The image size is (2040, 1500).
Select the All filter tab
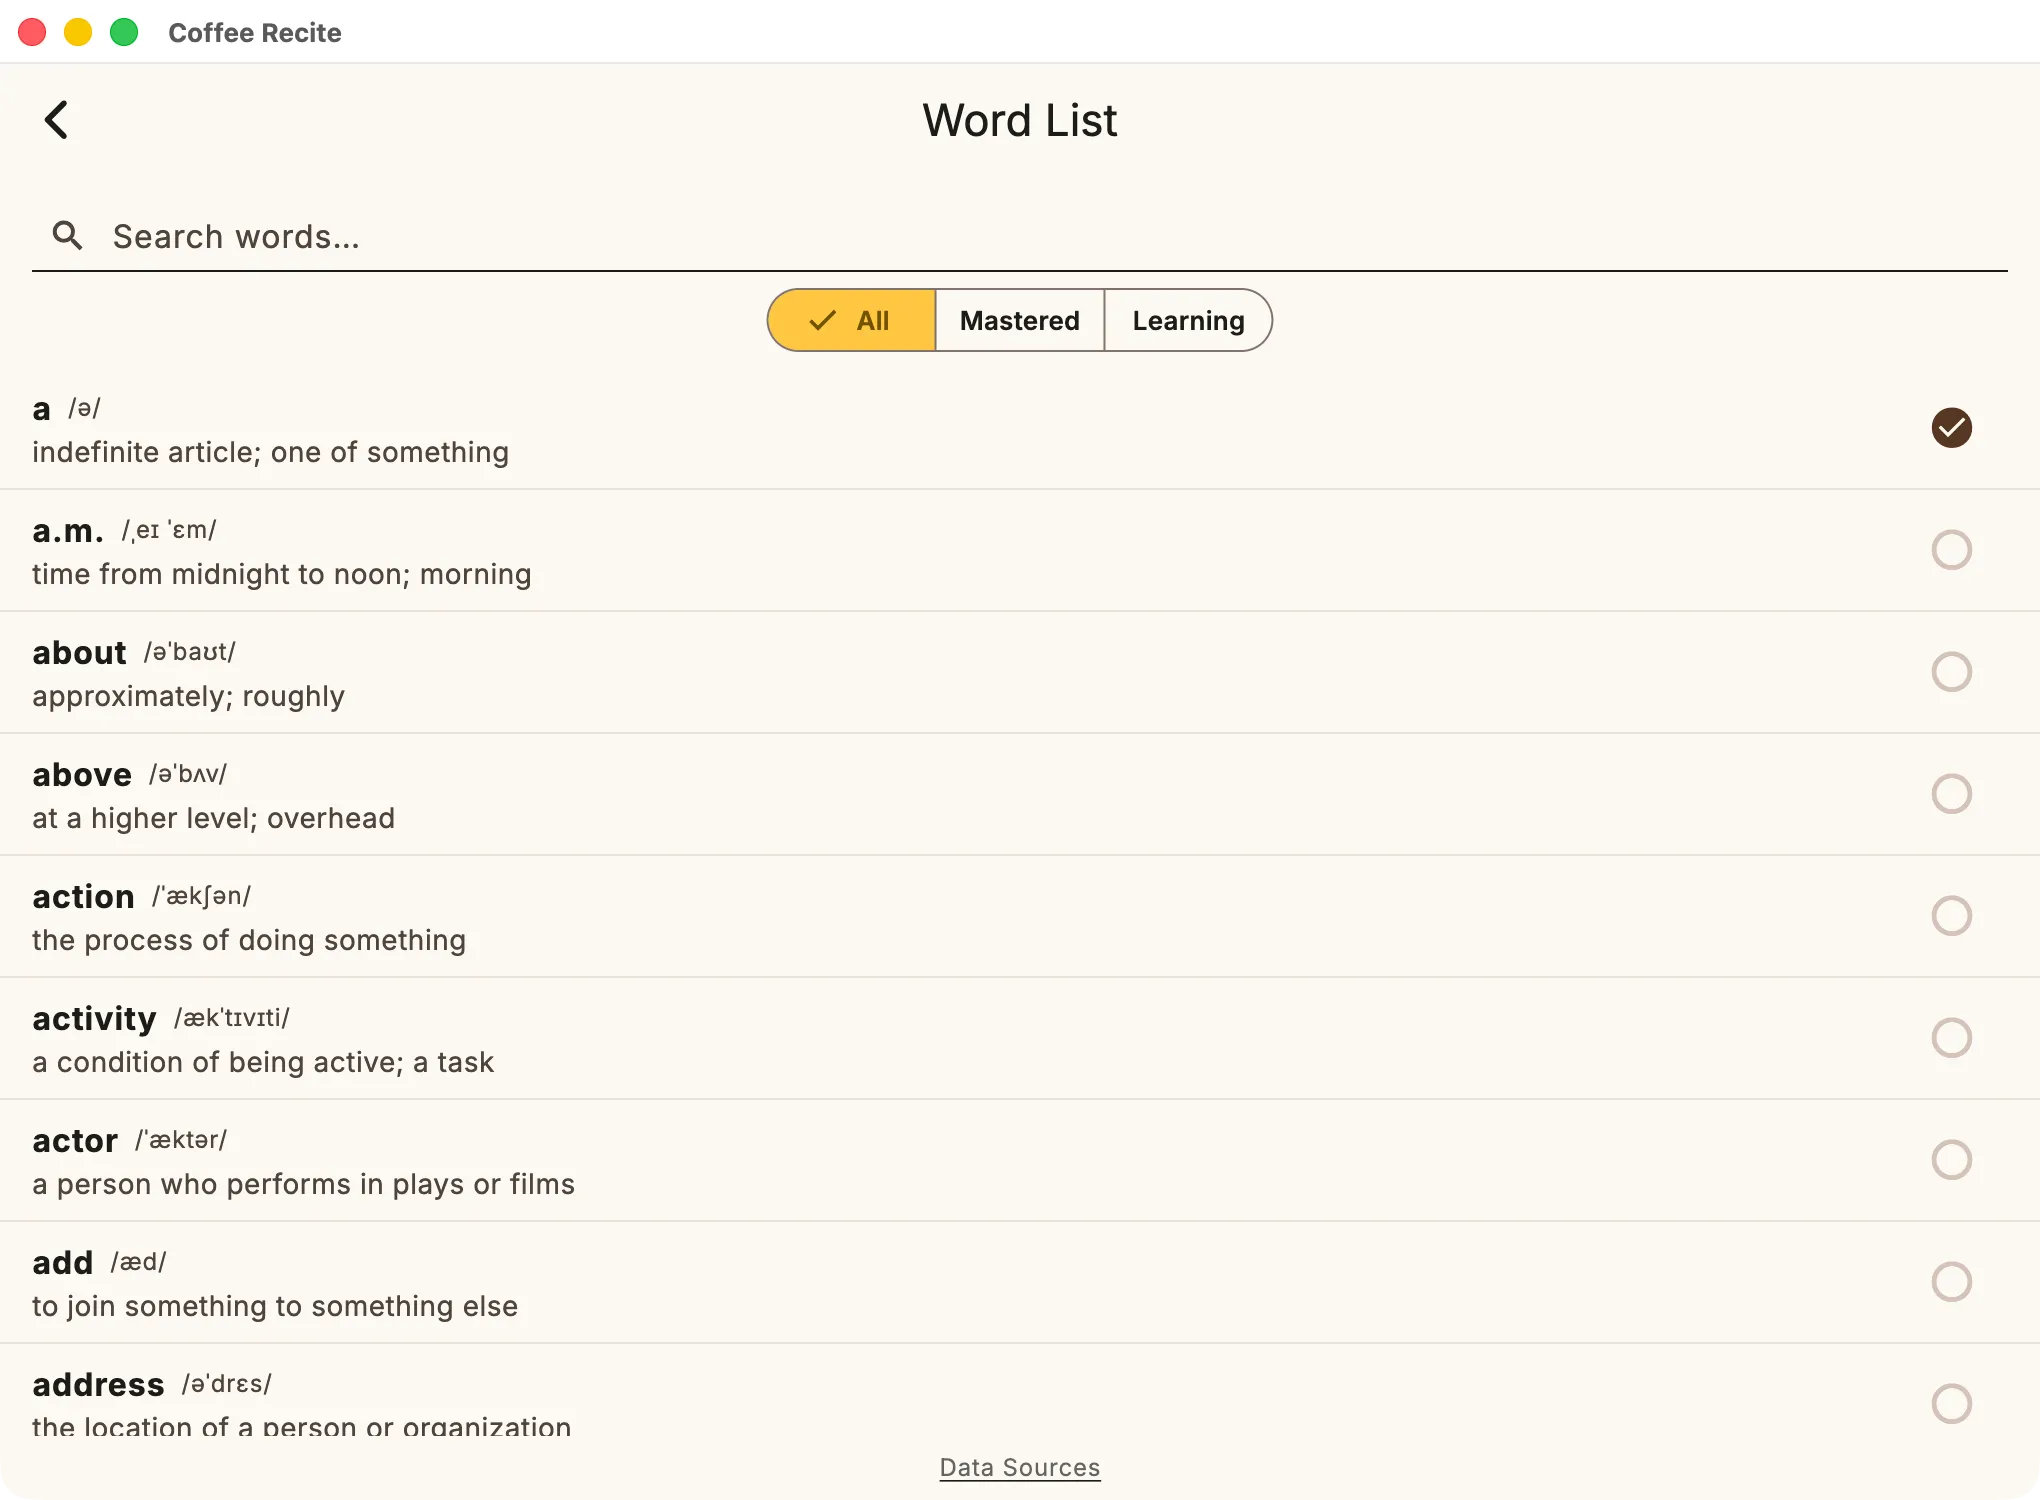(851, 320)
